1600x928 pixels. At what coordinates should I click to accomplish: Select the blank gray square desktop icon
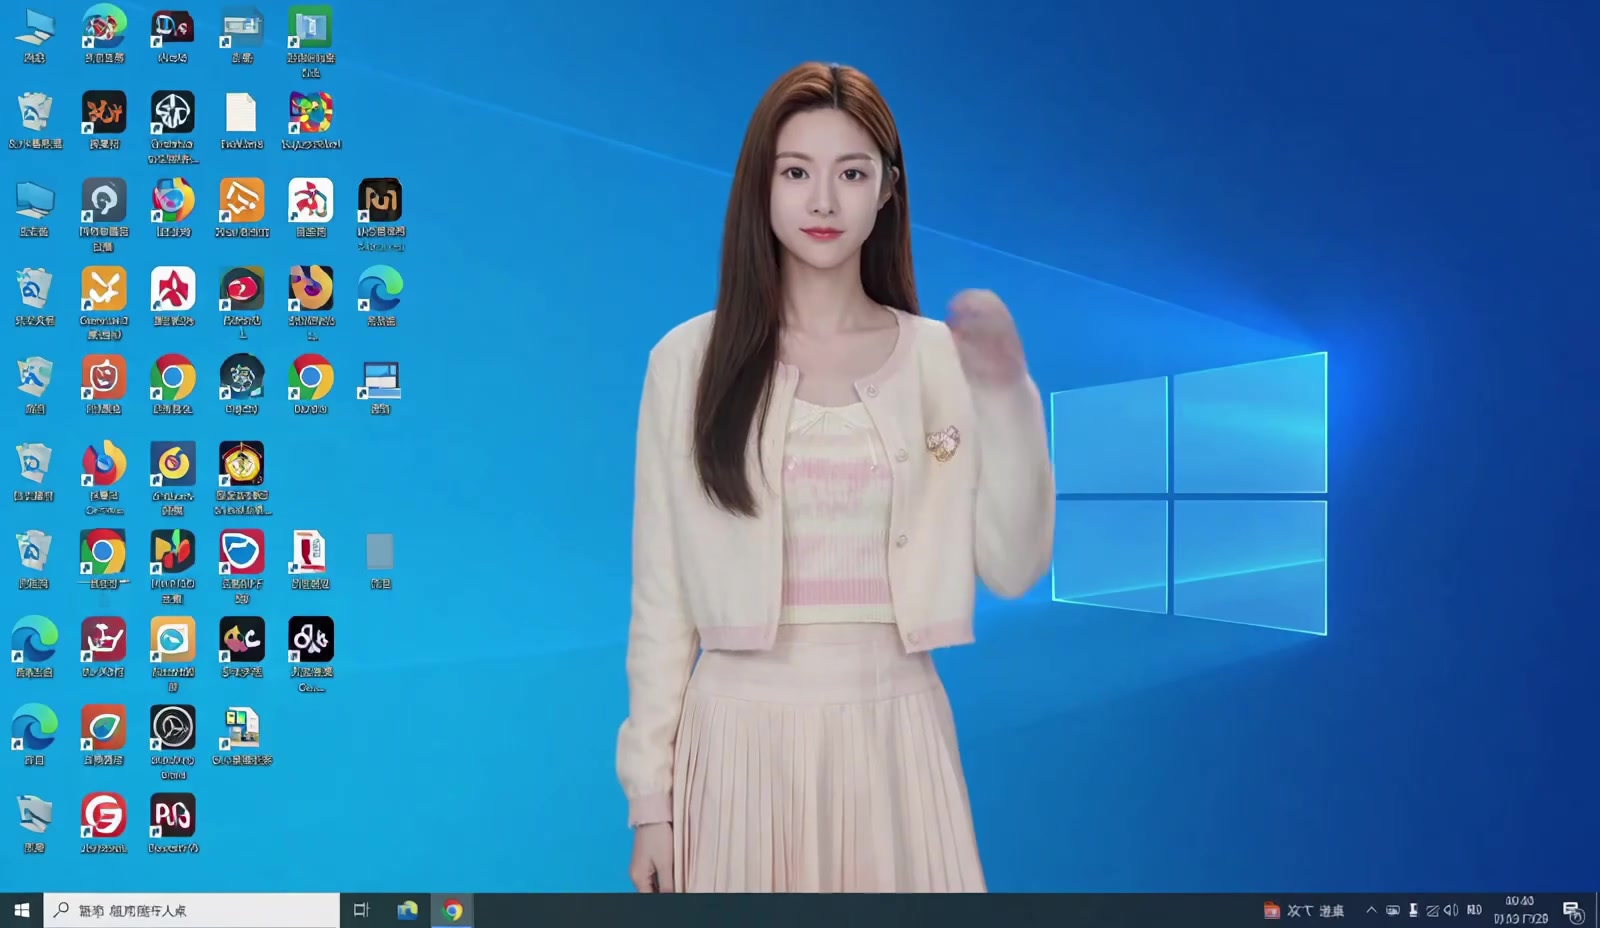pyautogui.click(x=380, y=551)
